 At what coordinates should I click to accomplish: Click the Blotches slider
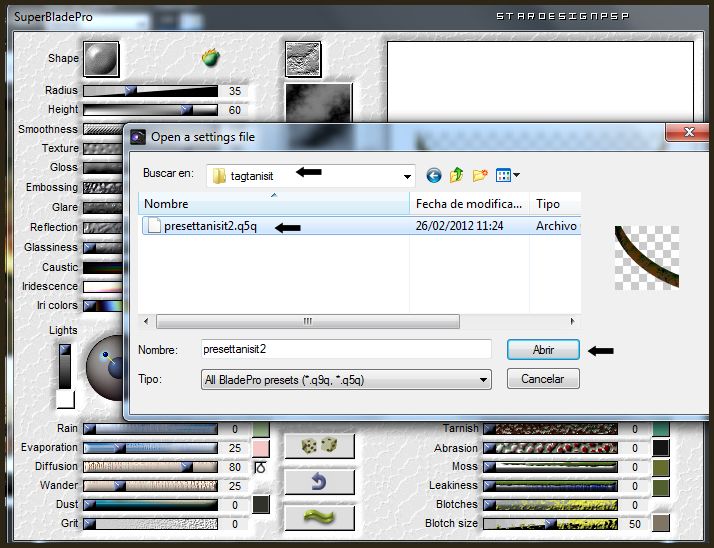pyautogui.click(x=551, y=505)
